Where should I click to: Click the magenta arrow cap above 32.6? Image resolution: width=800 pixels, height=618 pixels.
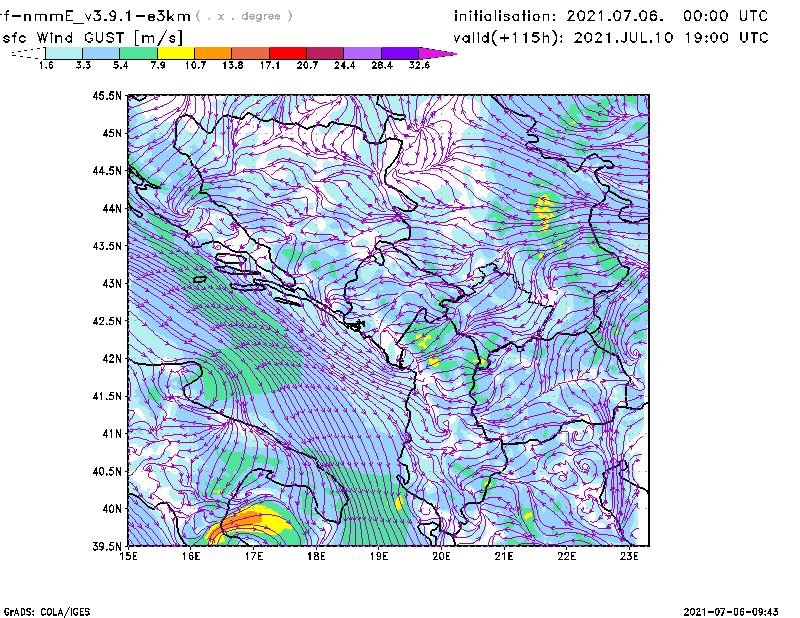(x=437, y=53)
